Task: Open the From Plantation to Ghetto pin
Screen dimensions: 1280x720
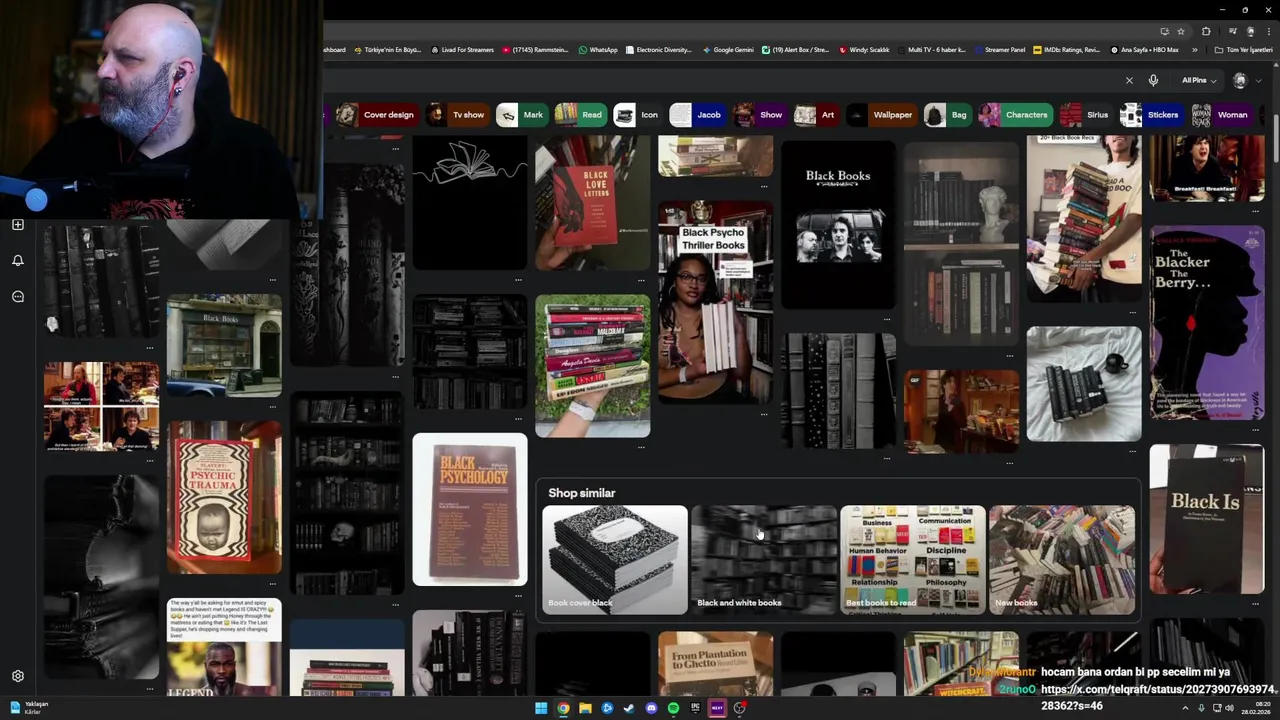Action: tap(715, 665)
